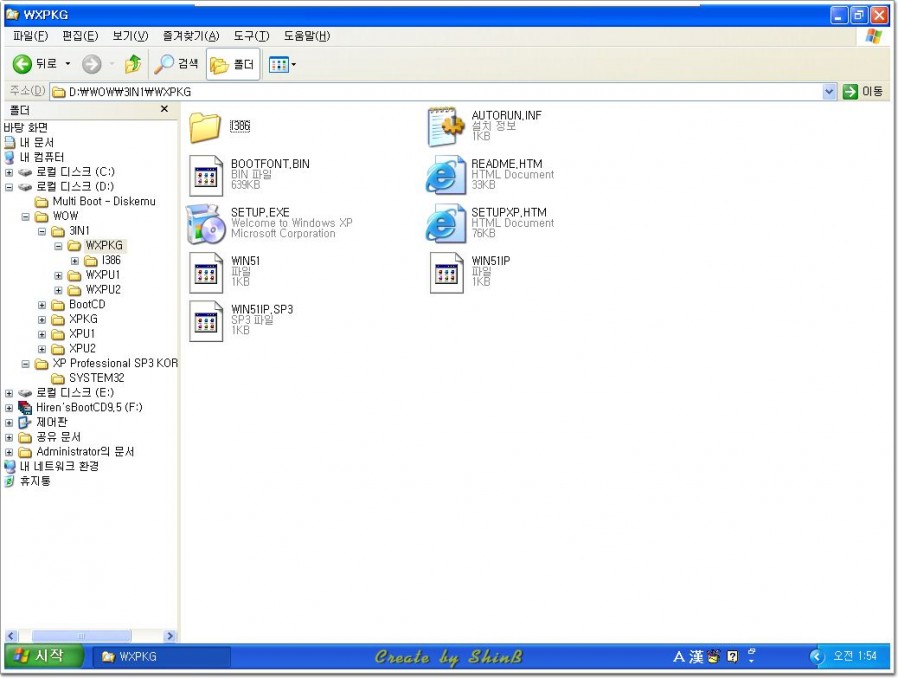Select Hiren'sBootCD9.5 (F:) drive icon

pos(25,408)
